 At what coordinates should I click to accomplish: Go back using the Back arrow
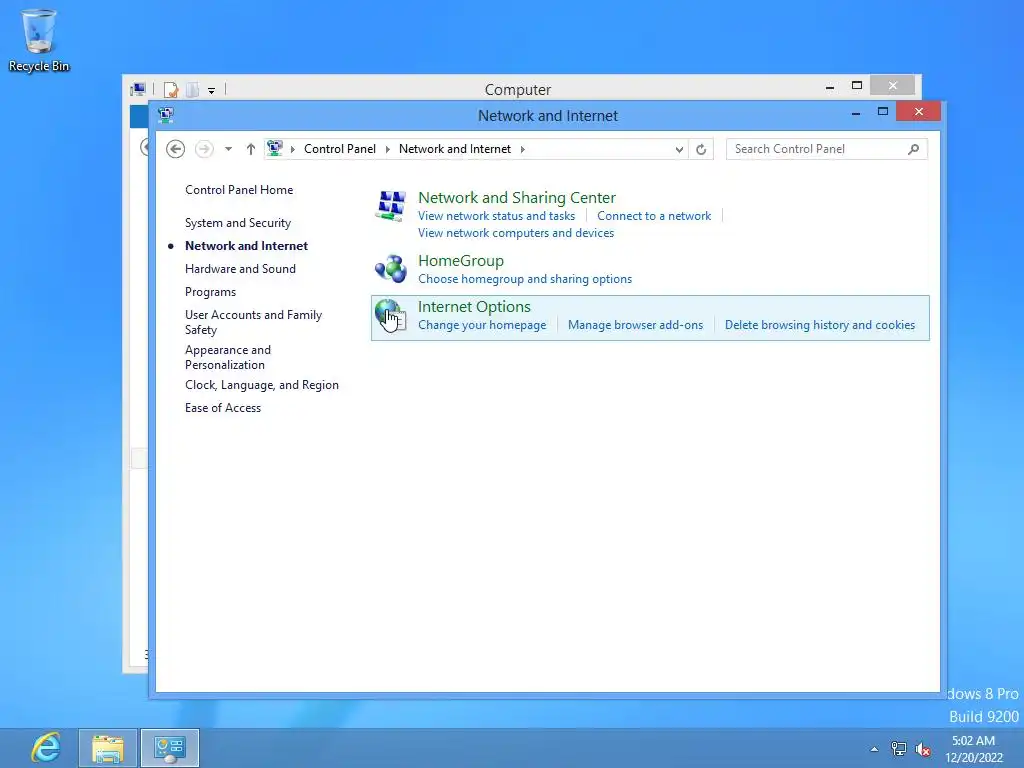(x=175, y=149)
